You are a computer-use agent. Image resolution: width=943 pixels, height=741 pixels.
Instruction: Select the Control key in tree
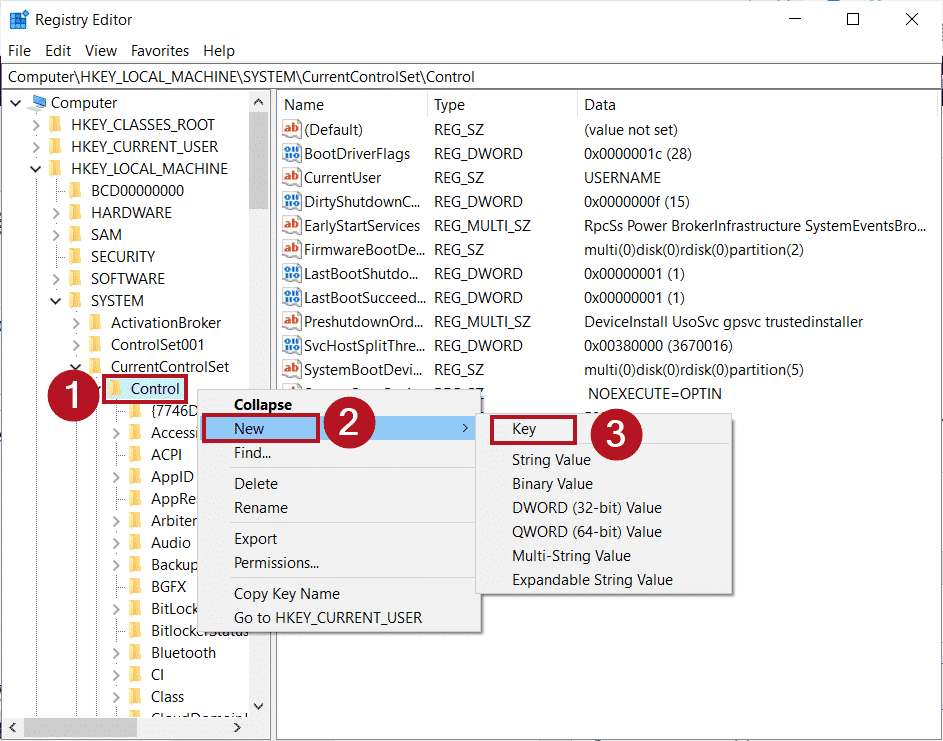[x=155, y=389]
